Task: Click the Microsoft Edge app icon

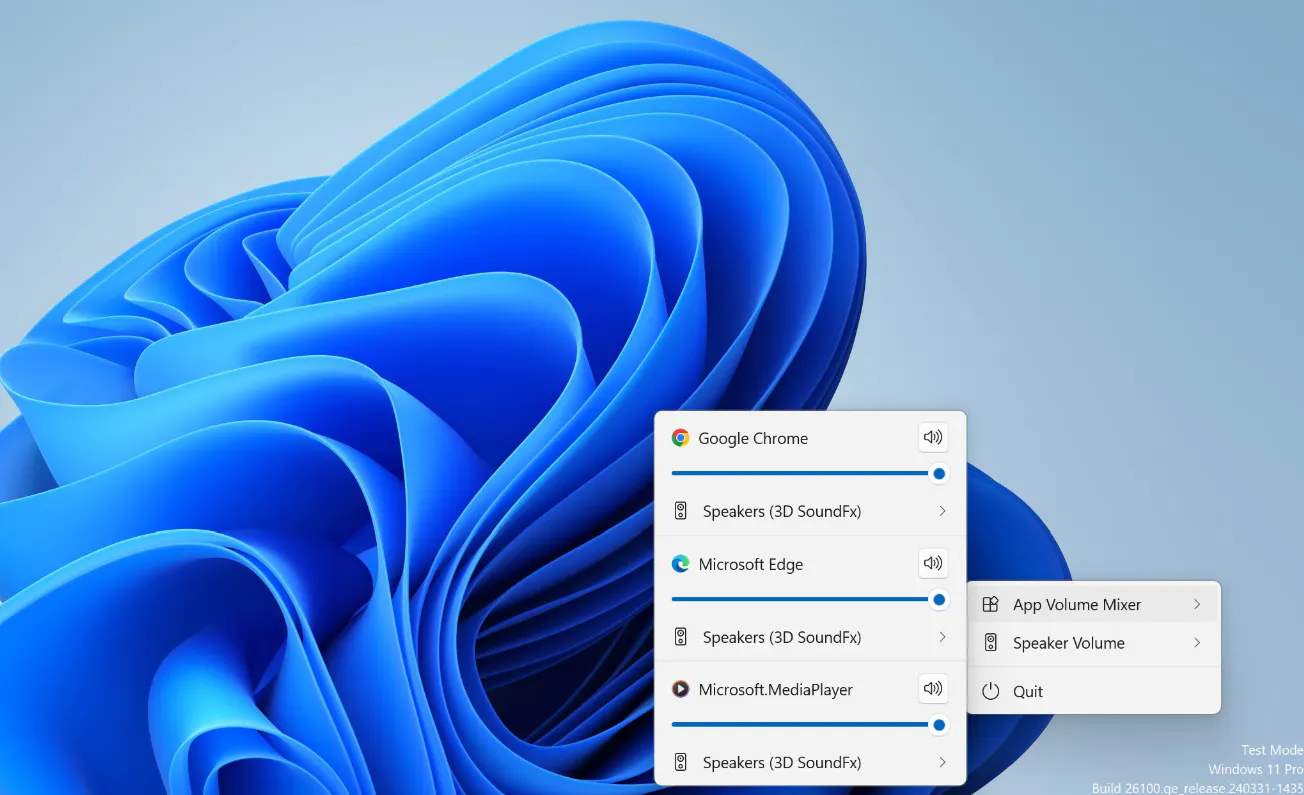Action: click(x=680, y=564)
